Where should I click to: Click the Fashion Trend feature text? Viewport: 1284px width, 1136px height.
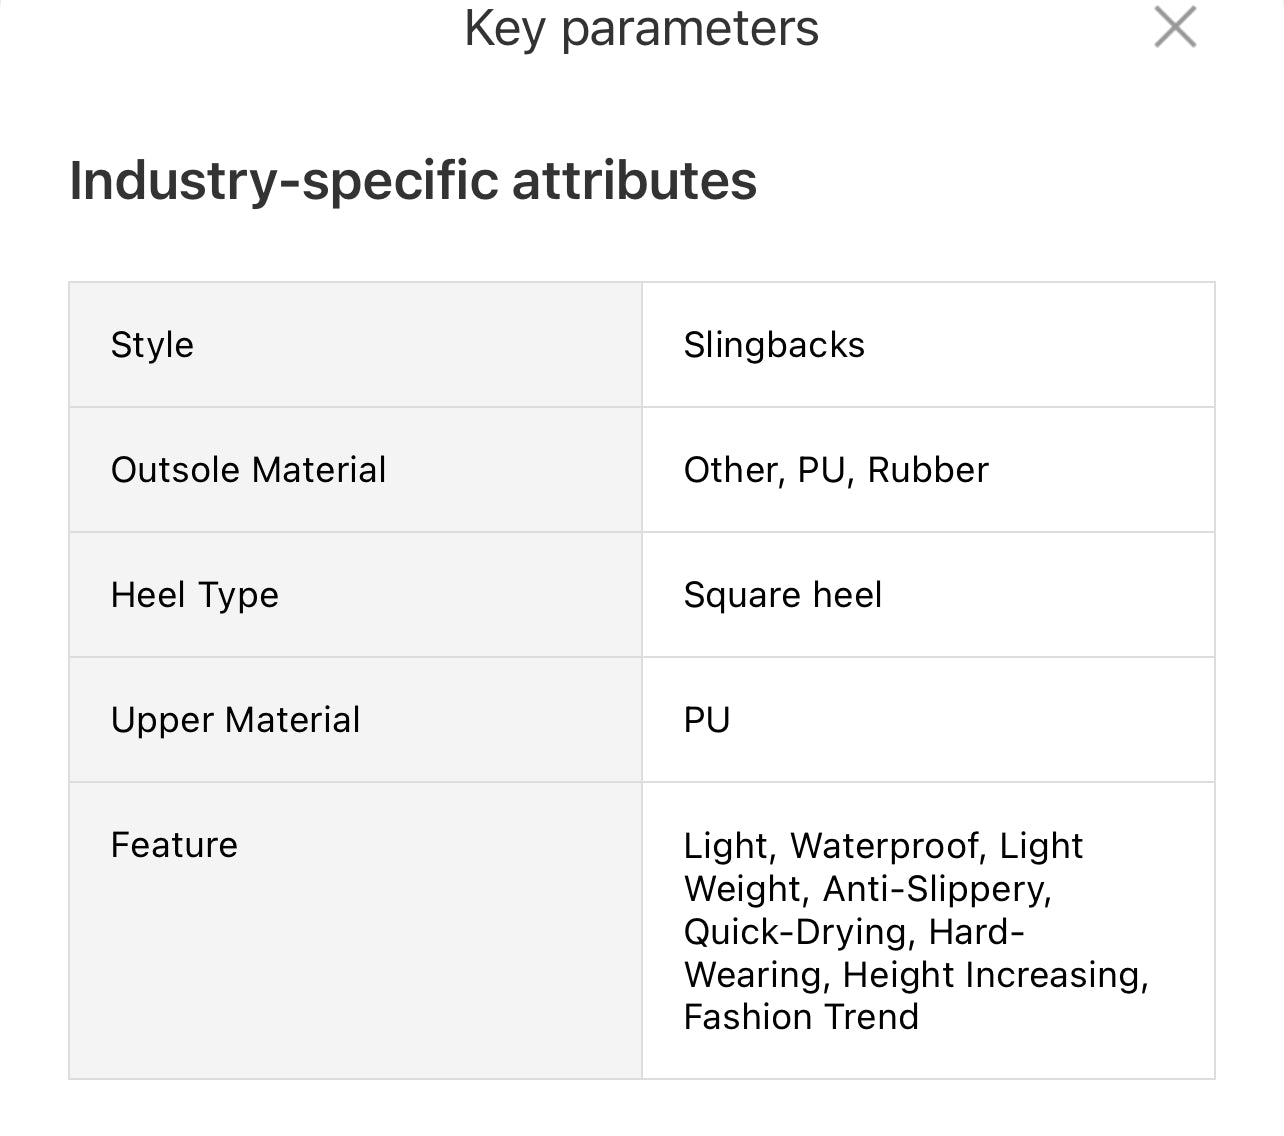tap(801, 1017)
